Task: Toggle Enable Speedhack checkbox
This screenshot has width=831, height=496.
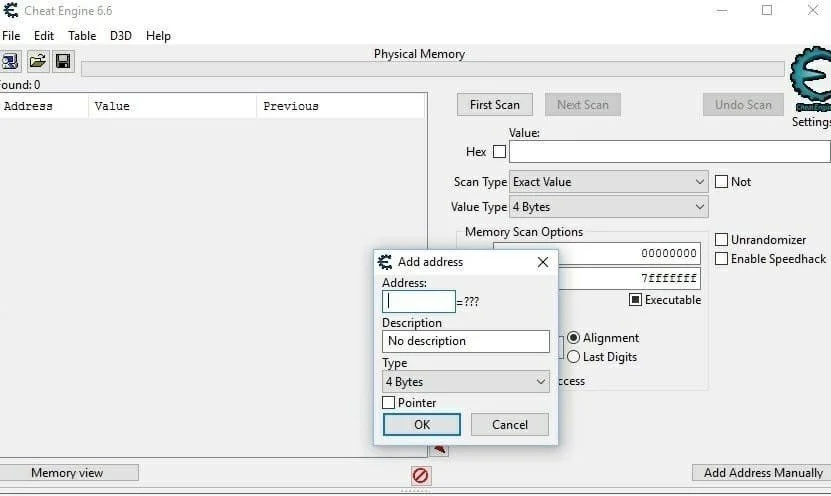Action: (x=721, y=259)
